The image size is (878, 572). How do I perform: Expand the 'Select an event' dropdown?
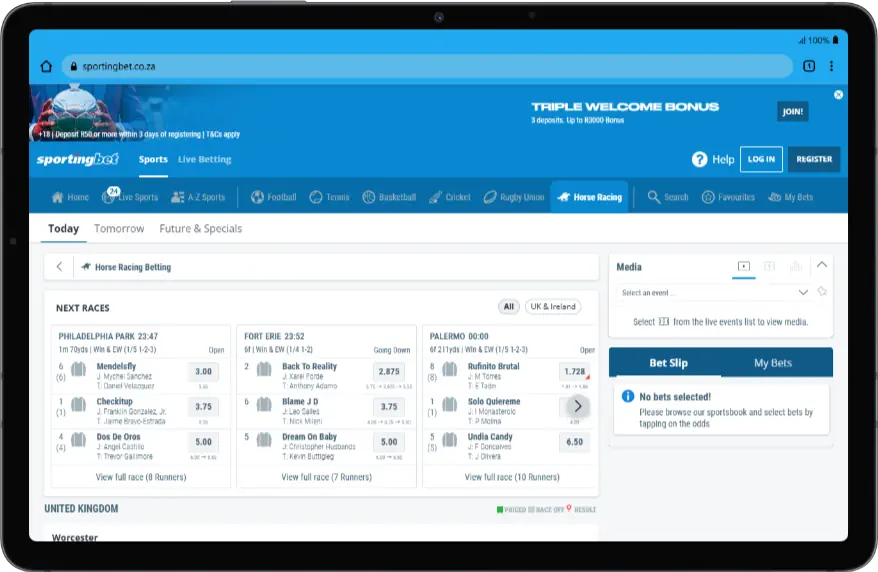803,293
